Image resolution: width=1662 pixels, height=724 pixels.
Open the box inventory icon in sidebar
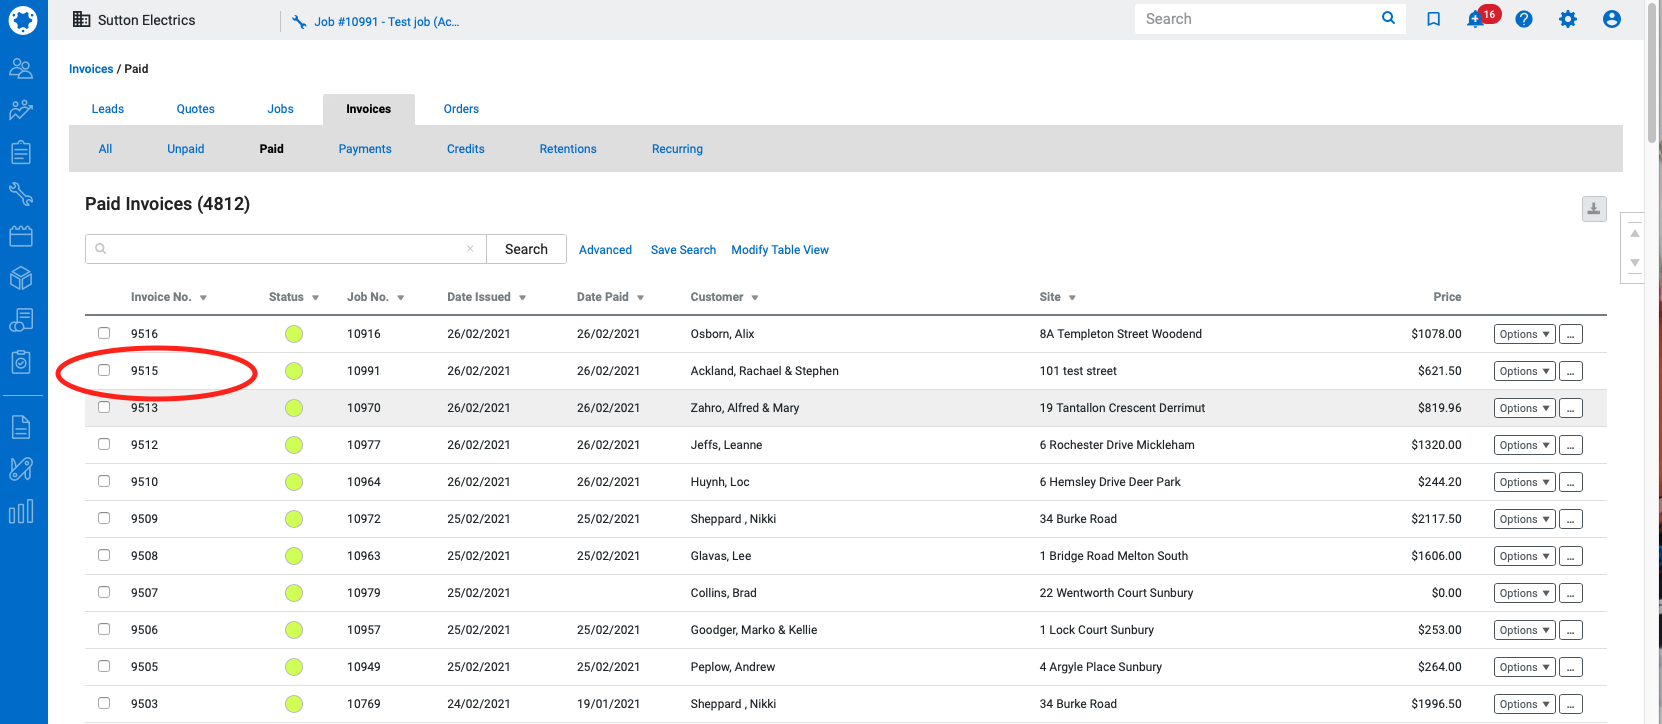21,278
